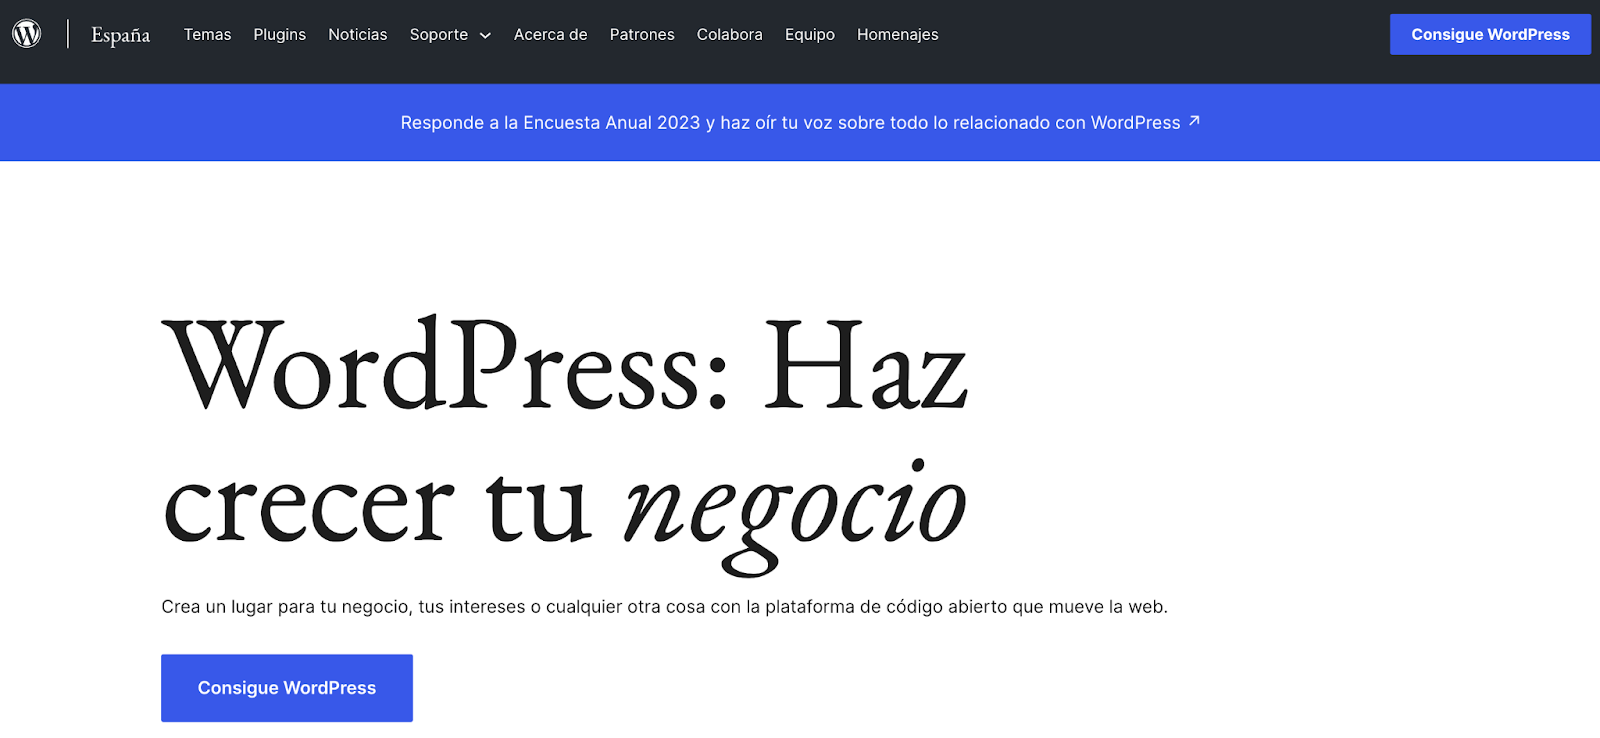Go to the Equipo page

pyautogui.click(x=810, y=34)
